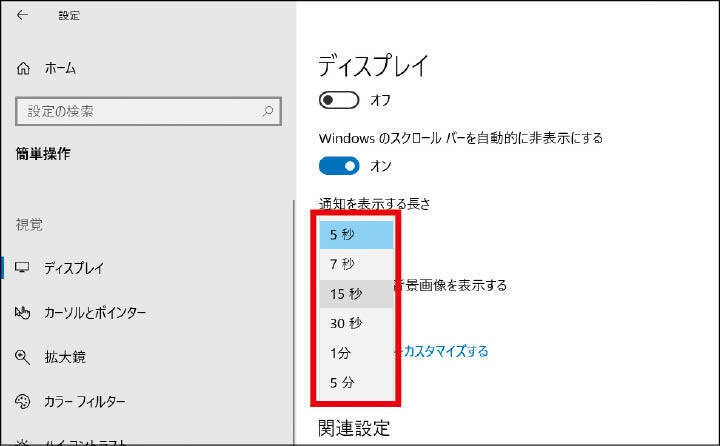Image resolution: width=720 pixels, height=446 pixels.
Task: Click the 通知を表示する長さ label
Action: point(375,203)
